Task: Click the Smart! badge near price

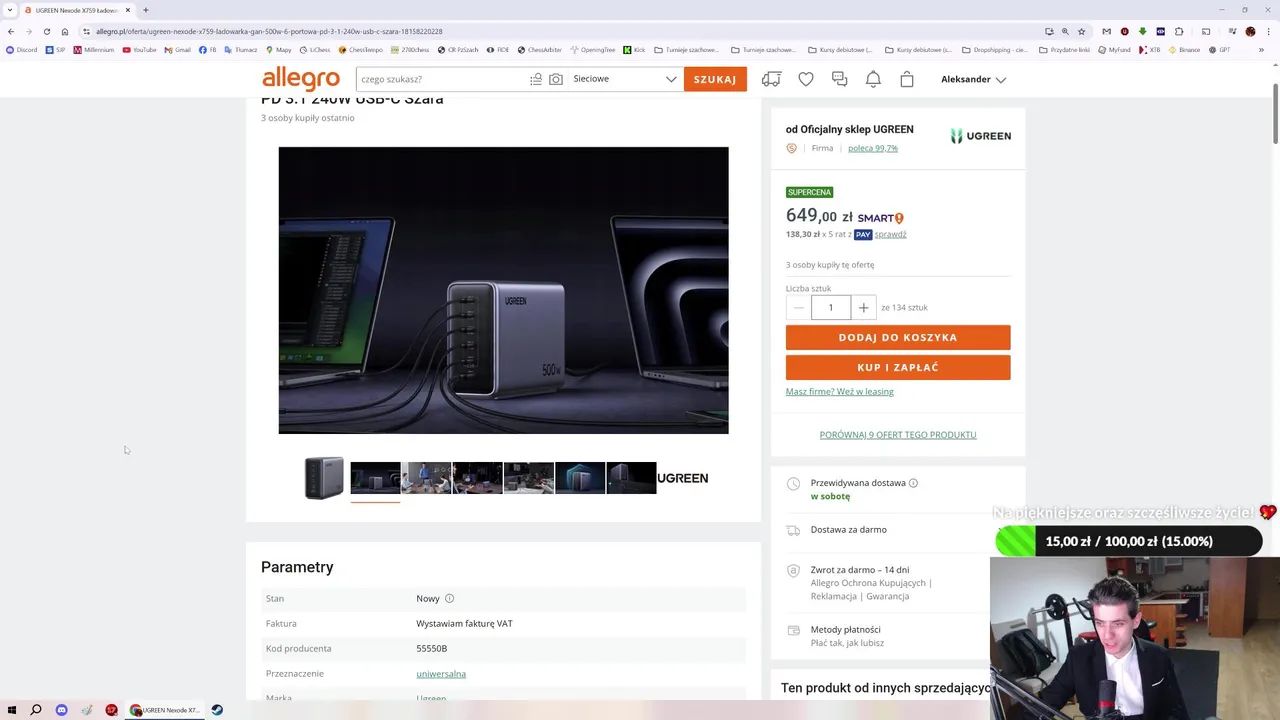Action: pyautogui.click(x=880, y=218)
